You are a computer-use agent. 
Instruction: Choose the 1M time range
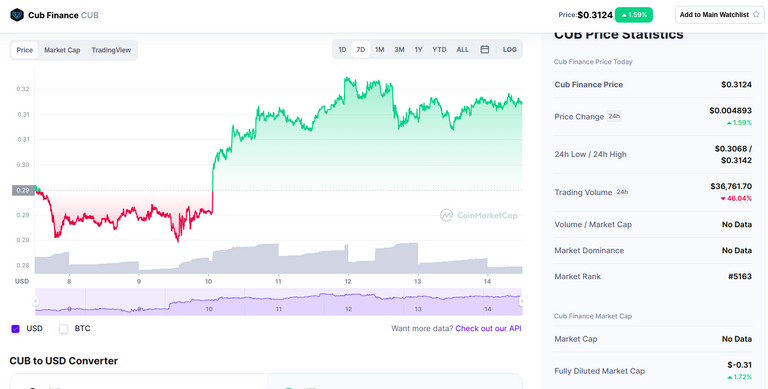380,49
